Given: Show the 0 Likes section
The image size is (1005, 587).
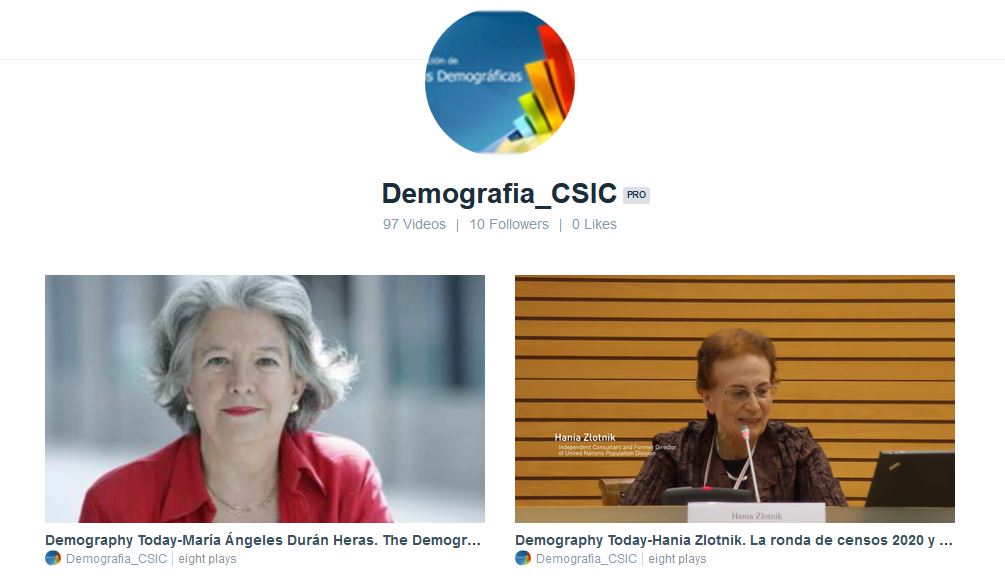Looking at the screenshot, I should pyautogui.click(x=594, y=224).
